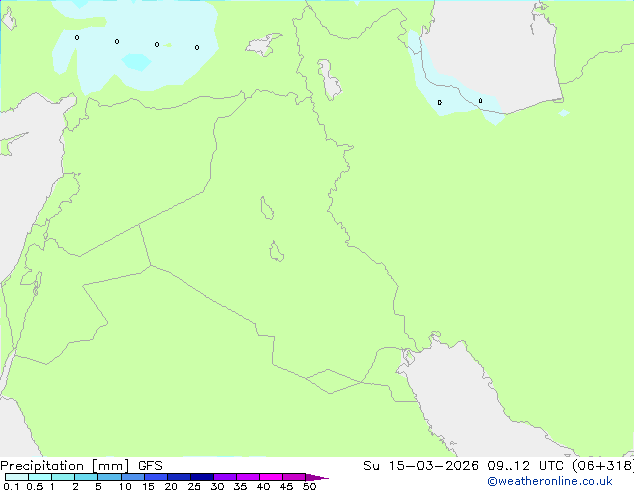This screenshot has width=634, height=490.
Task: Select legend swatch between 2 and 5
Action: [86, 477]
